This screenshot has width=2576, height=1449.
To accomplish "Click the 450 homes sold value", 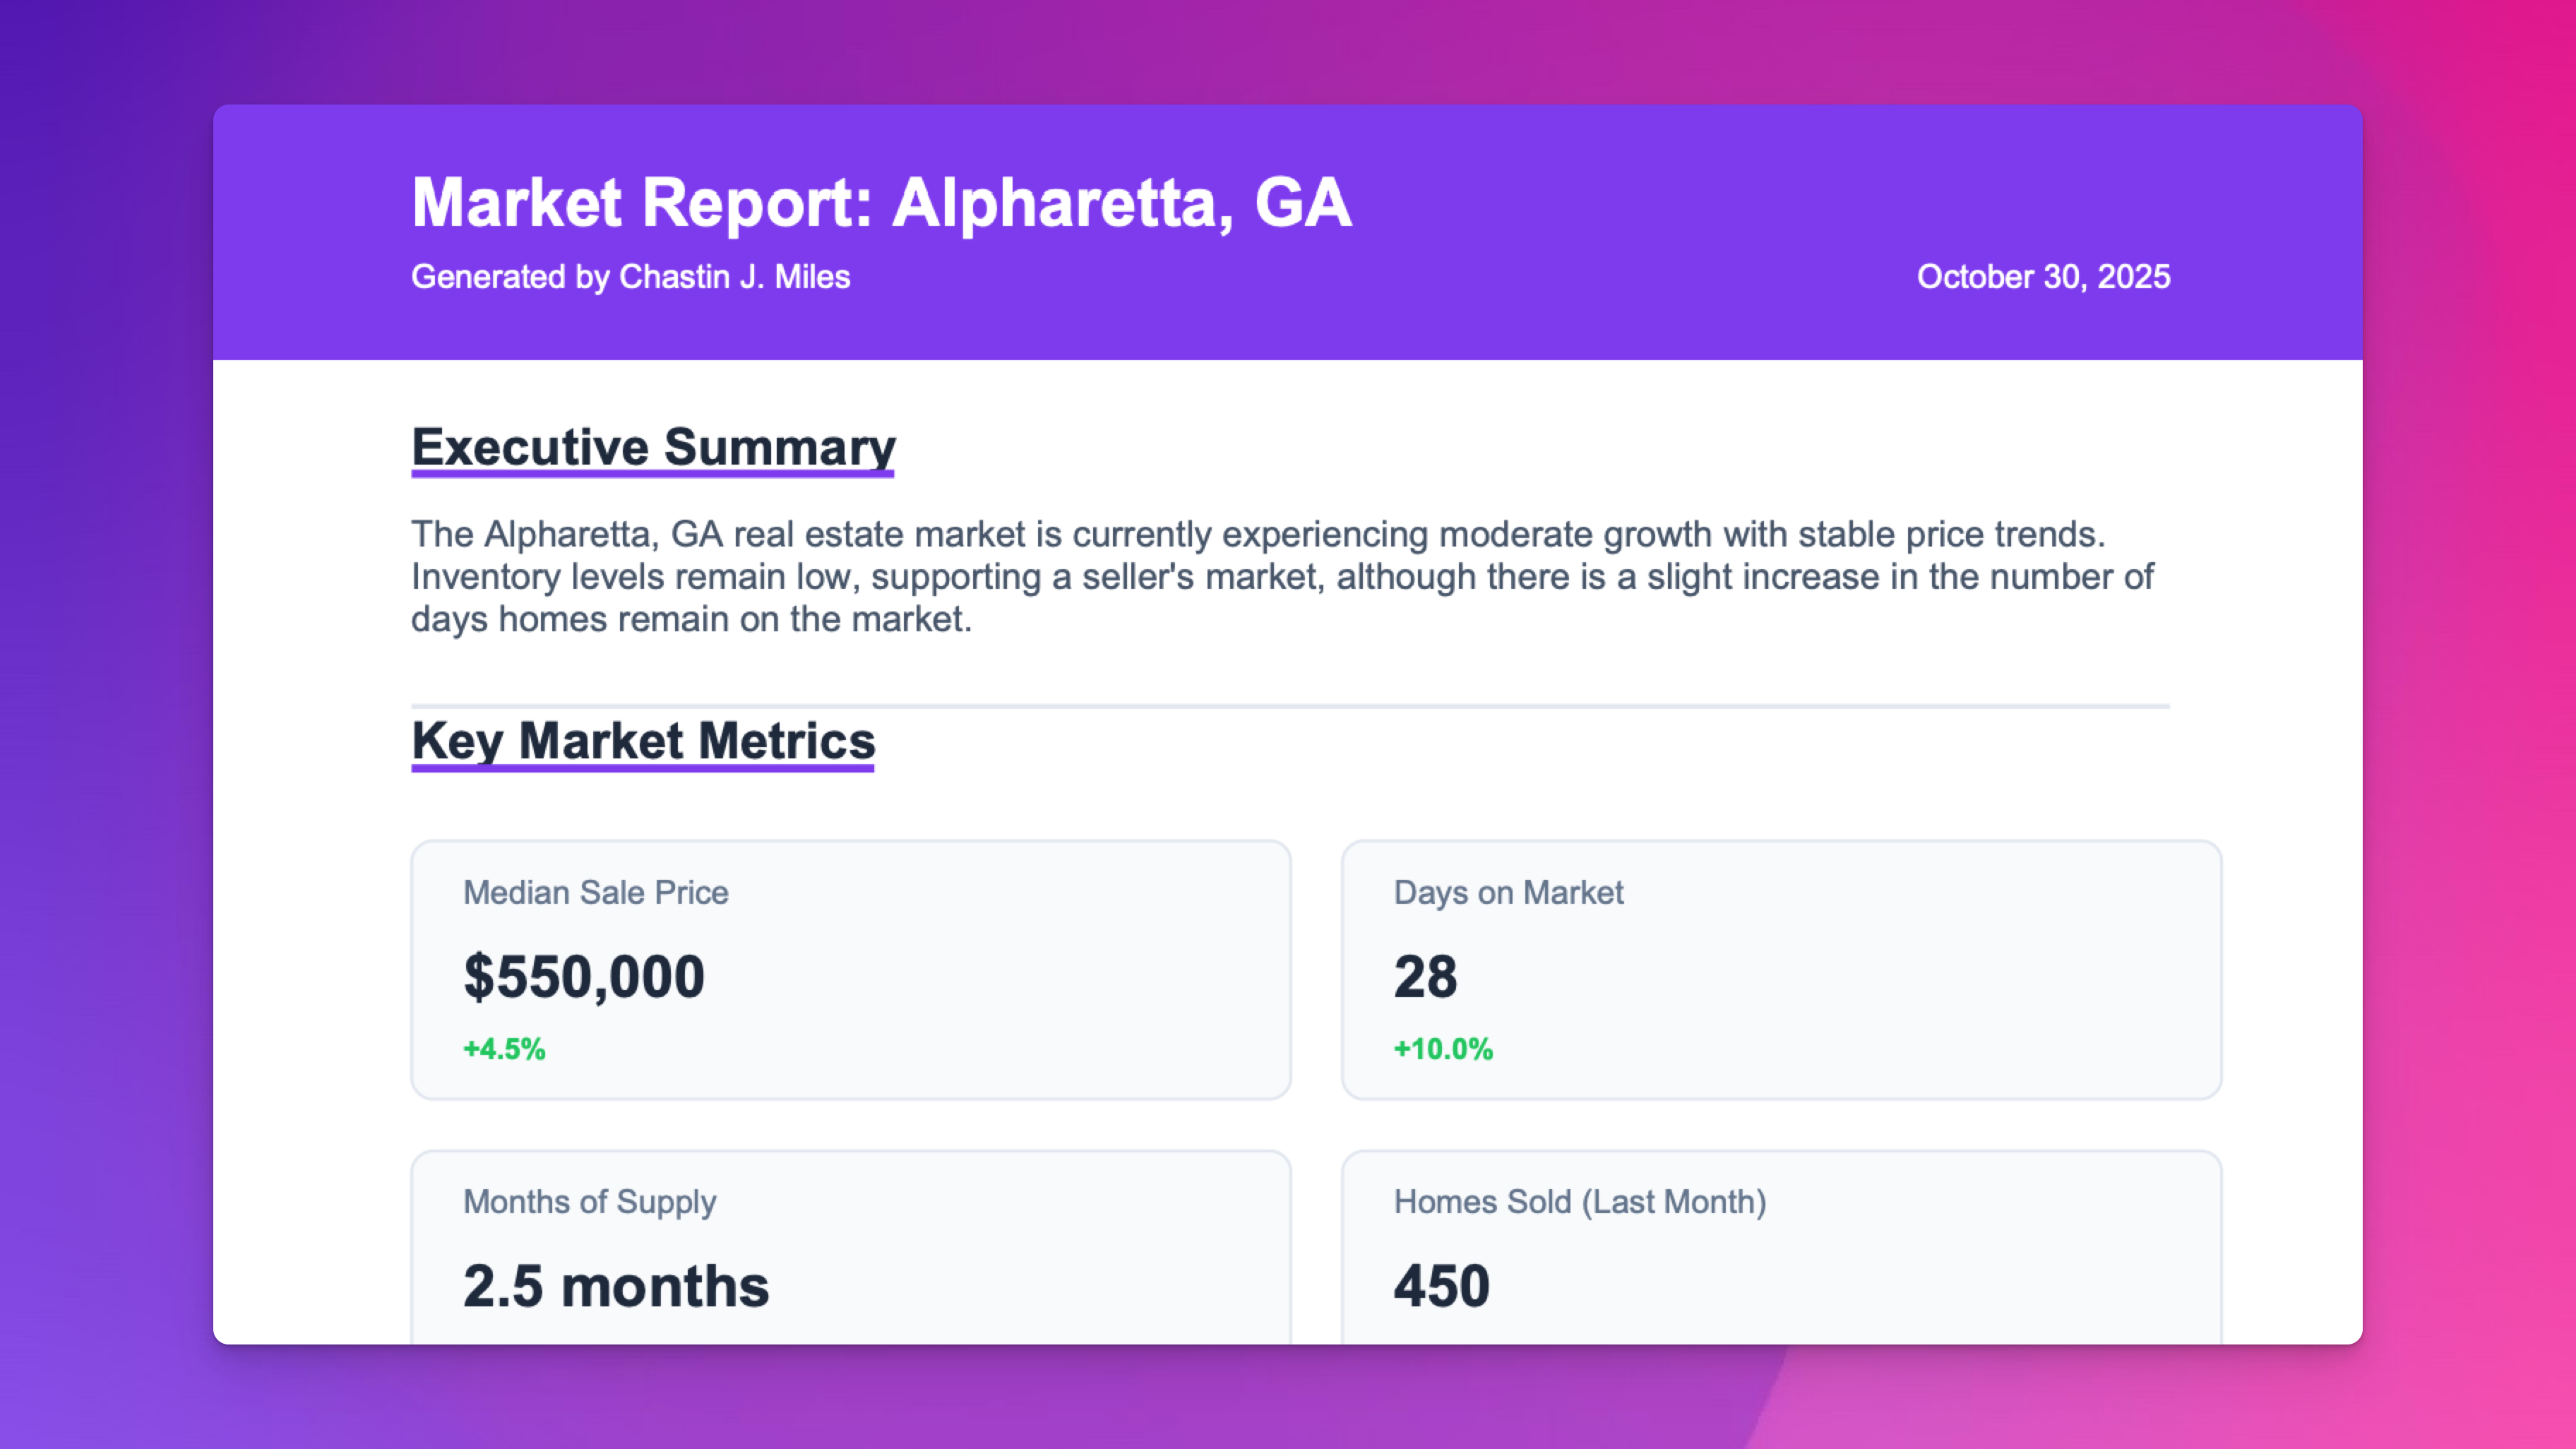I will tap(1441, 1286).
